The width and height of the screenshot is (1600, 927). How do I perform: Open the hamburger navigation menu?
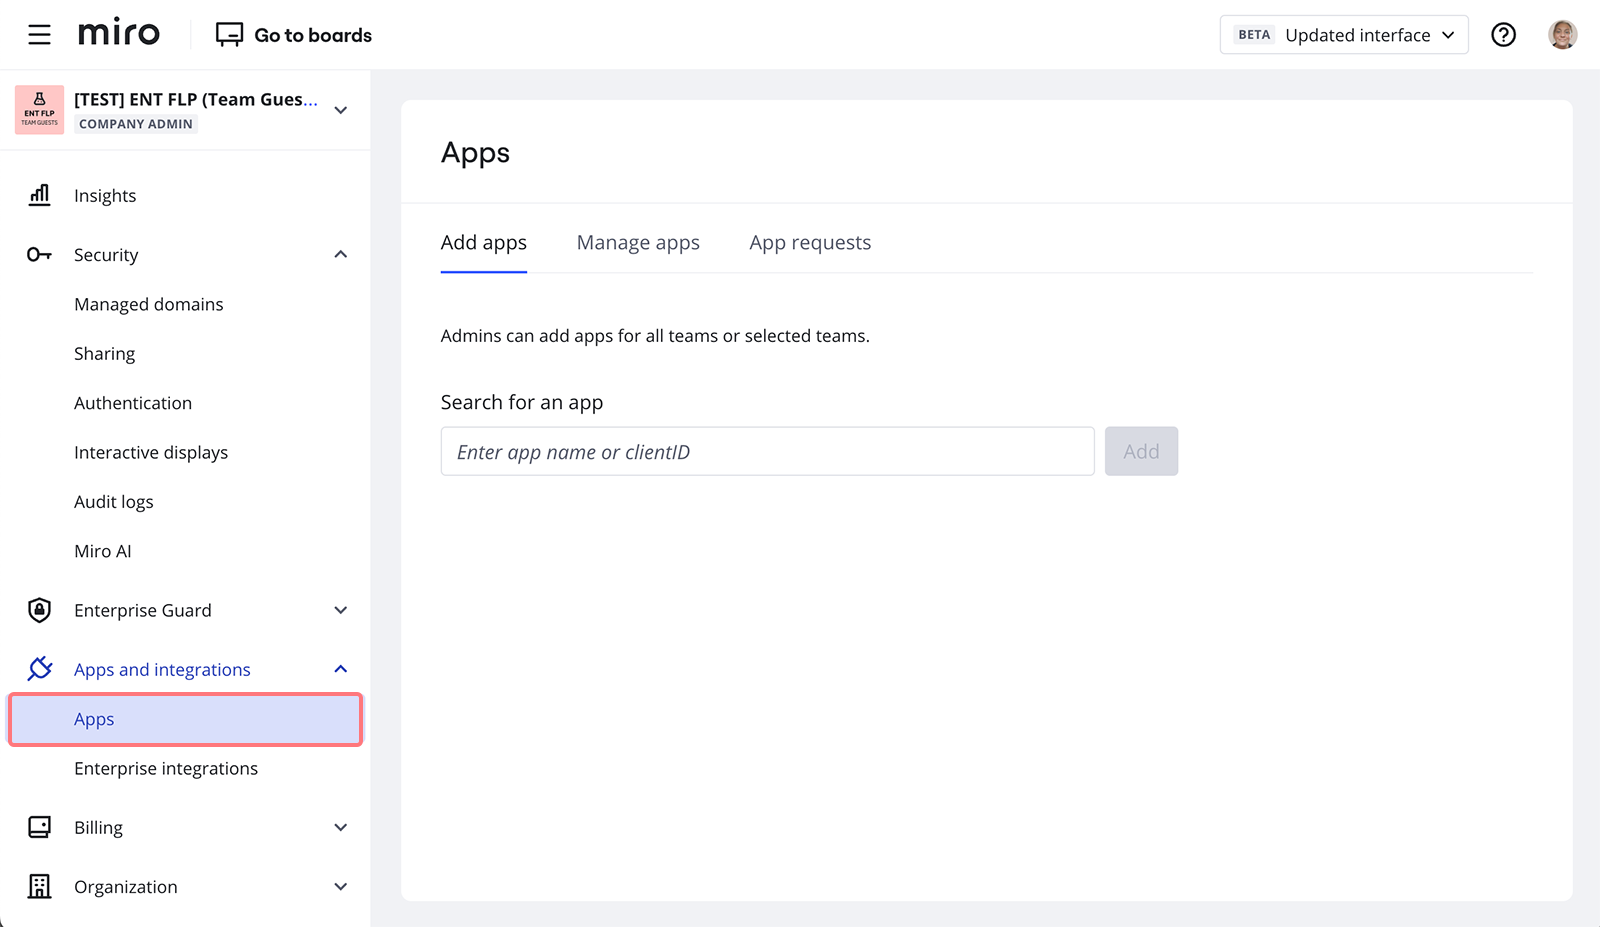coord(39,33)
